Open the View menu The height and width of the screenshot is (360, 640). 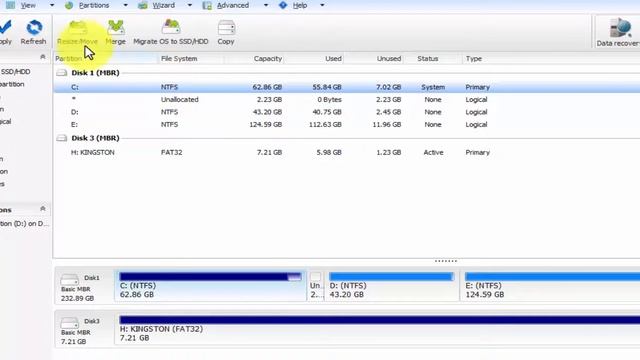[x=28, y=5]
